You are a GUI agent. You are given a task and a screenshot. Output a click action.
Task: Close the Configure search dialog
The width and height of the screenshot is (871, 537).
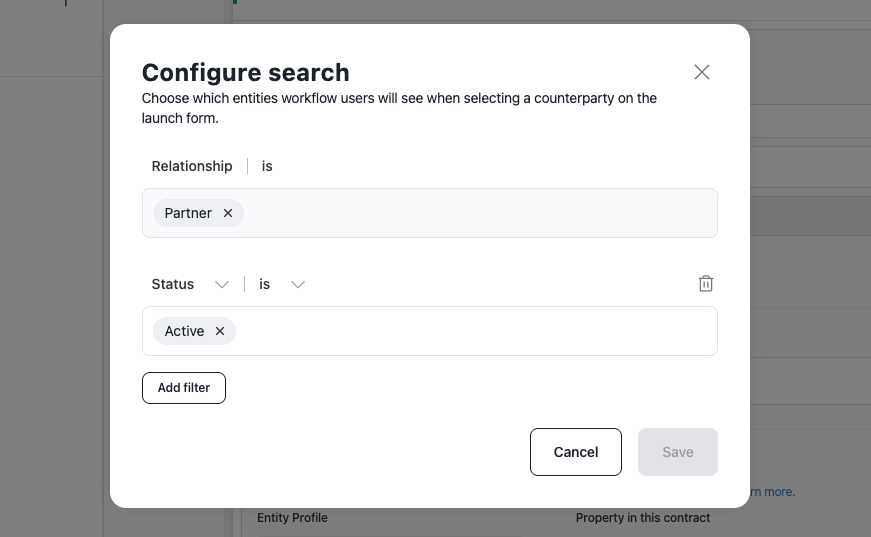(x=702, y=72)
